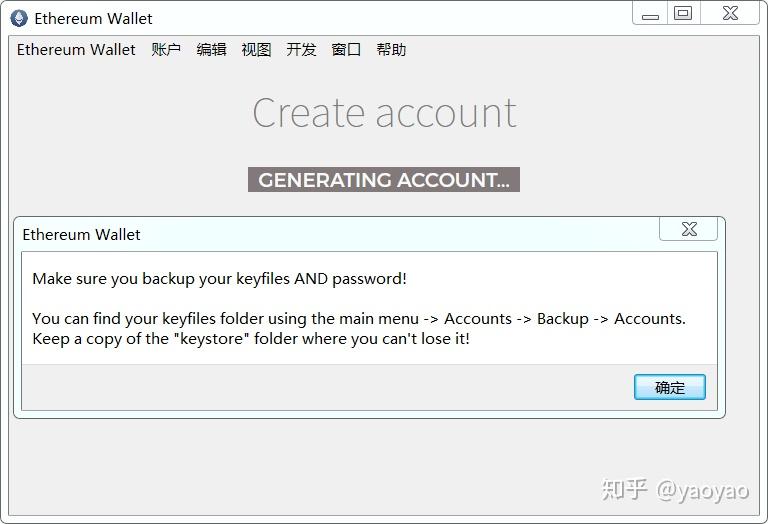Open the 编辑 menu
Viewport: 768px width, 524px height.
pos(211,49)
